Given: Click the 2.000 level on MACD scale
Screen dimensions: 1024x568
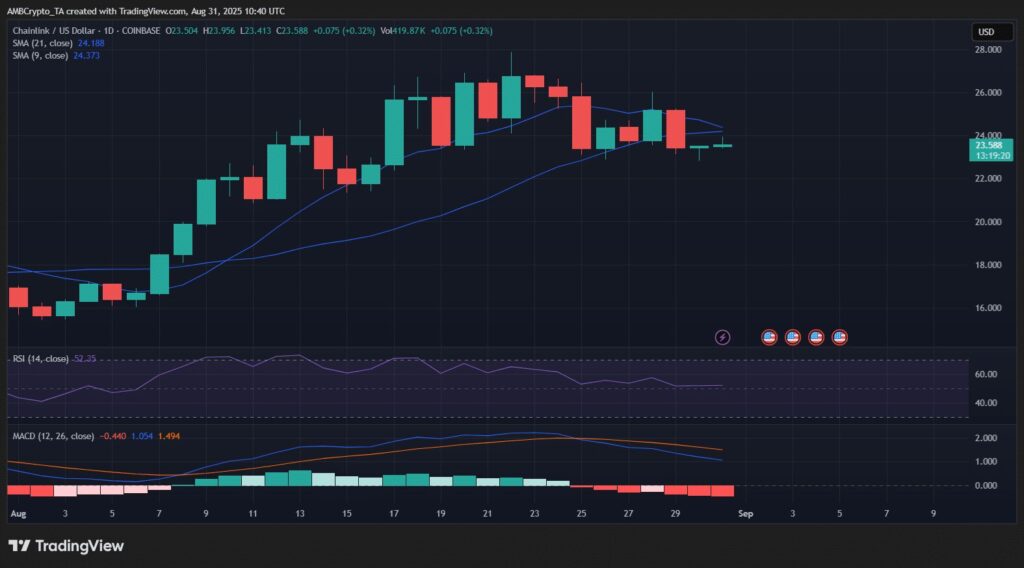Looking at the screenshot, I should coord(984,438).
